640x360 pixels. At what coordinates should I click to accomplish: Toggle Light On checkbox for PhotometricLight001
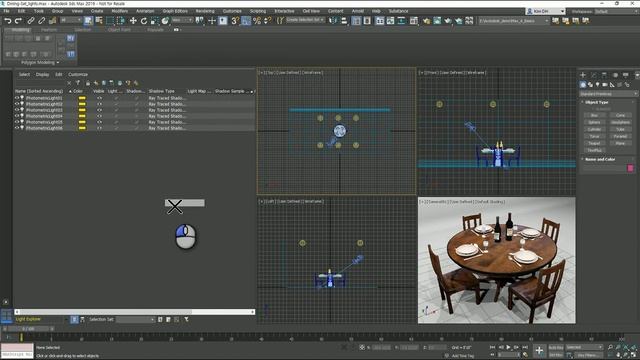[116, 98]
